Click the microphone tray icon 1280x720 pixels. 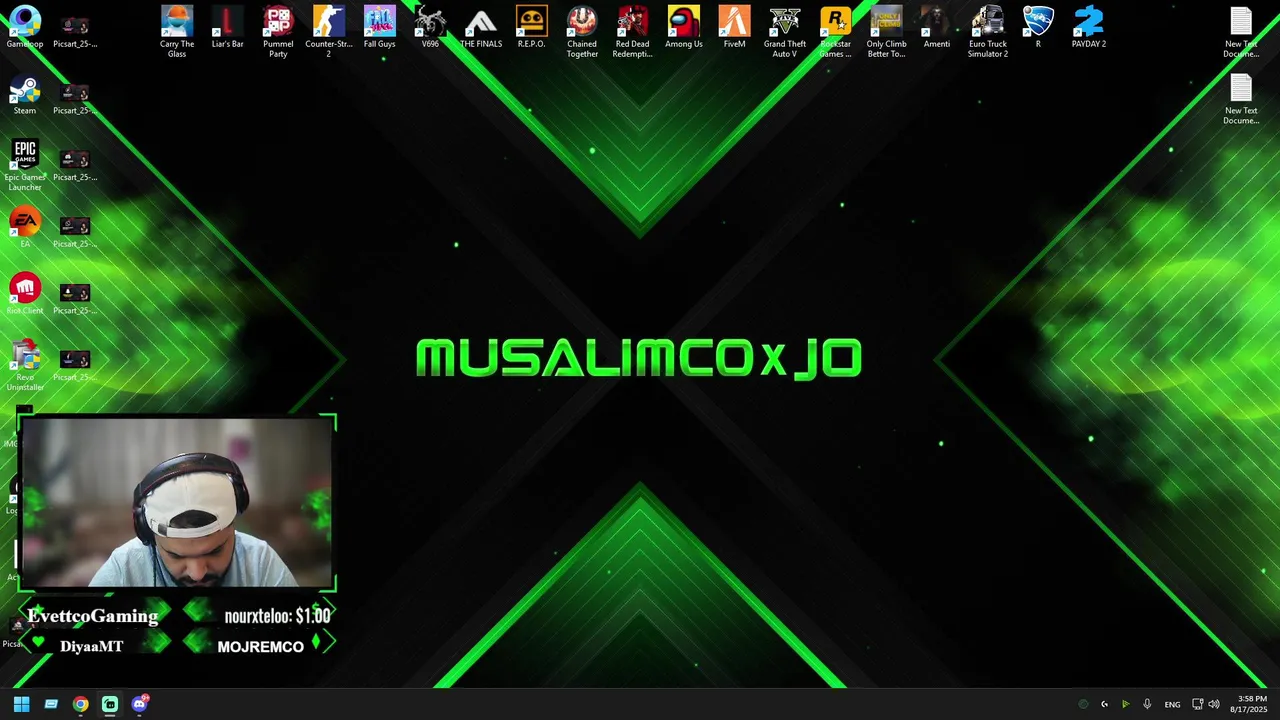1147,704
